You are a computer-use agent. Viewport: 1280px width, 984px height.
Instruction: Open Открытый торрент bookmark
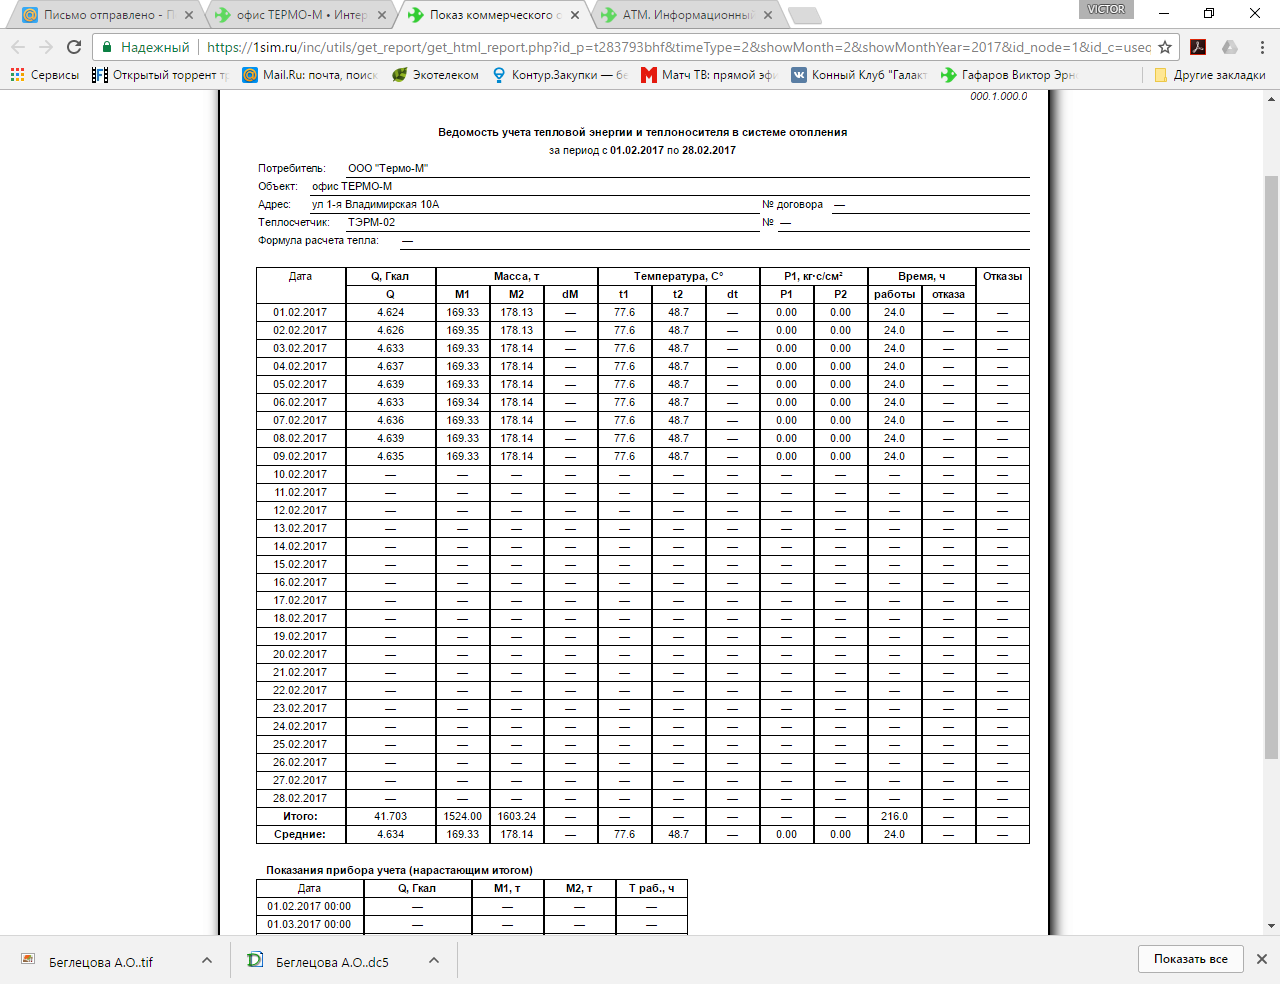160,75
